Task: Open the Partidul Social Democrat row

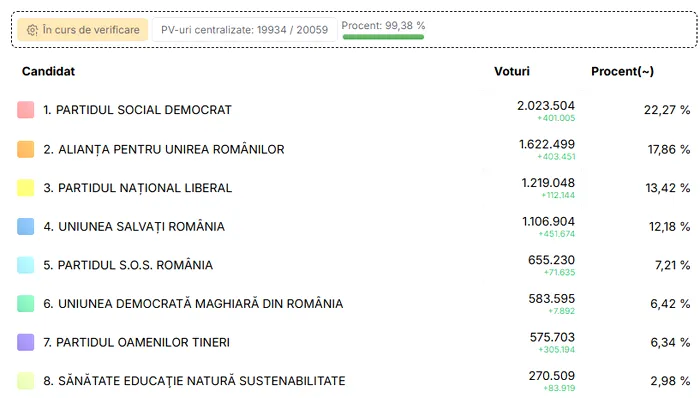Action: [354, 110]
